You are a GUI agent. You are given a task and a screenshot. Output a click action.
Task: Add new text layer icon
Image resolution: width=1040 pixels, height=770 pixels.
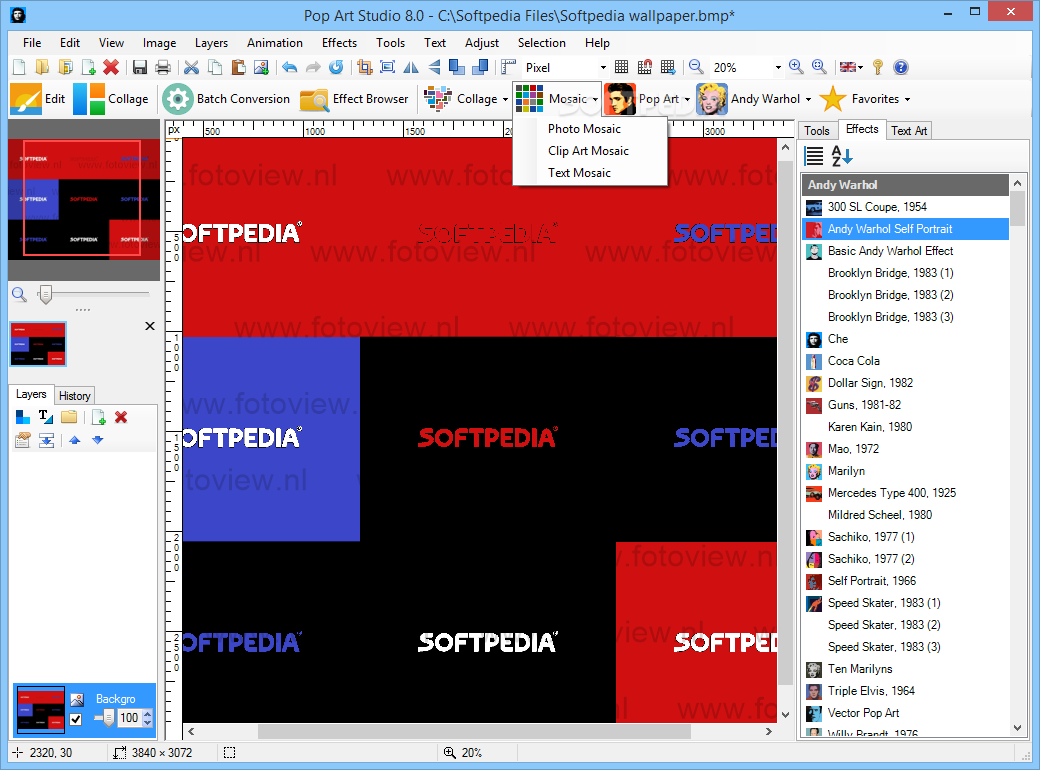46,417
